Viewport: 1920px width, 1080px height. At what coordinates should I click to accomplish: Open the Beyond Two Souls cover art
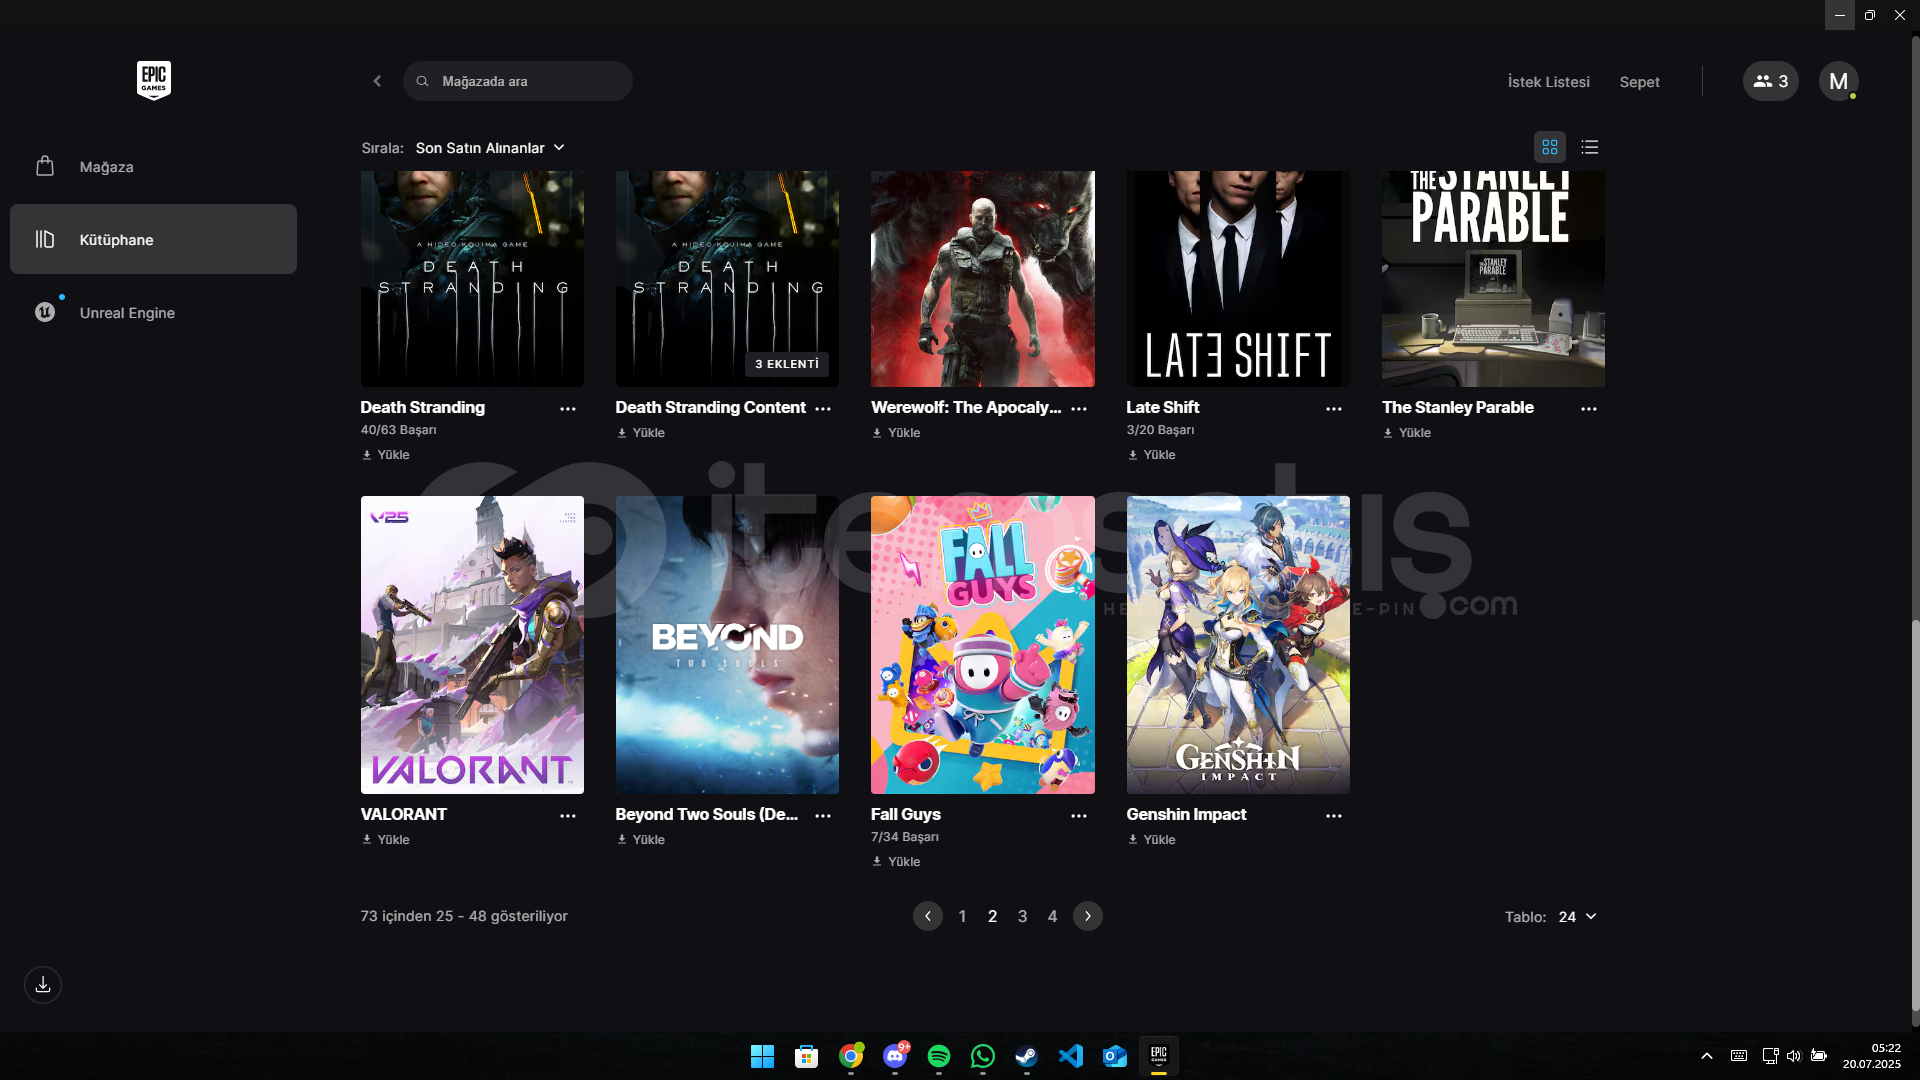coord(727,645)
